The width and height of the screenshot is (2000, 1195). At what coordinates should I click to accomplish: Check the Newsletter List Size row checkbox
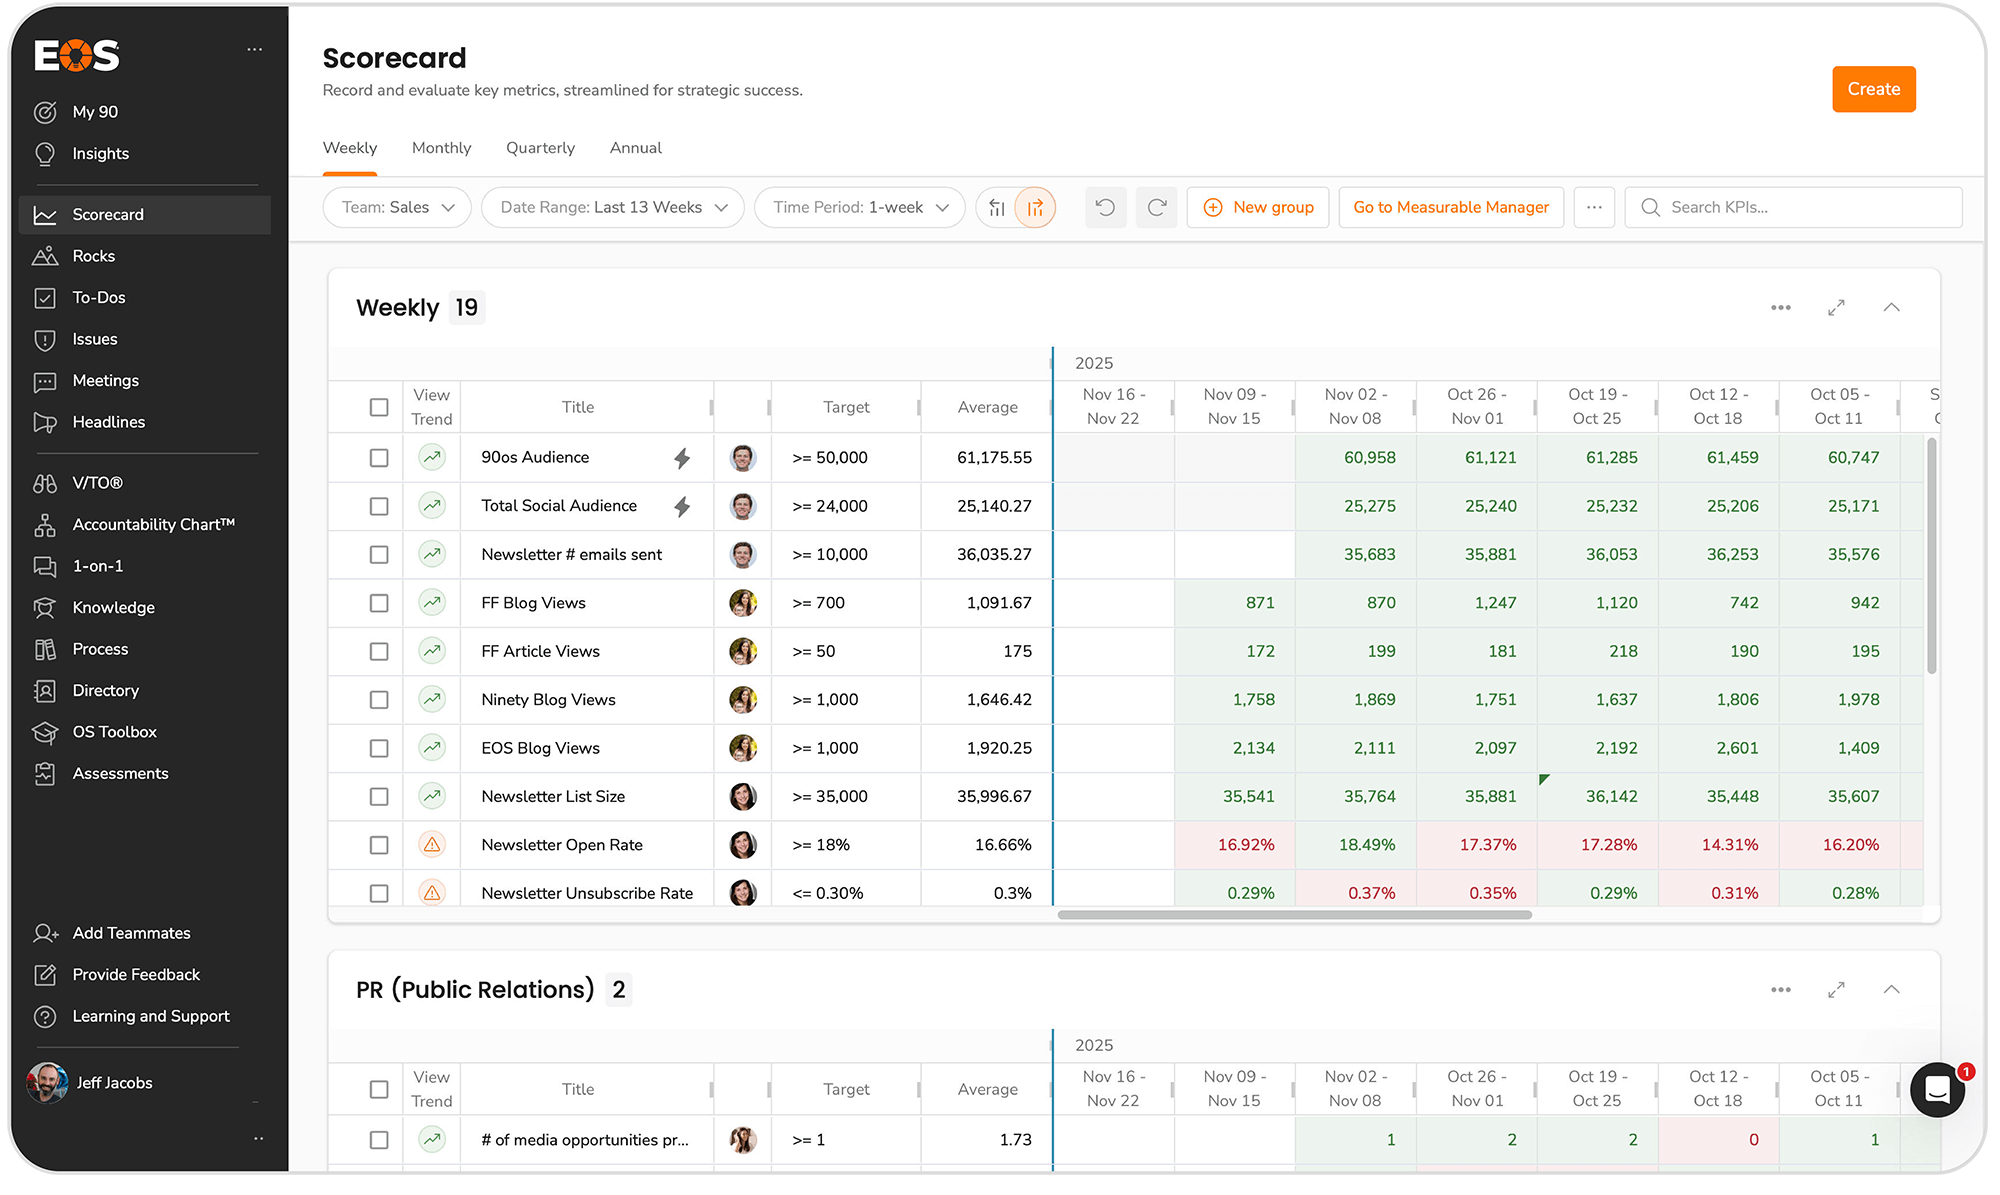pos(379,796)
